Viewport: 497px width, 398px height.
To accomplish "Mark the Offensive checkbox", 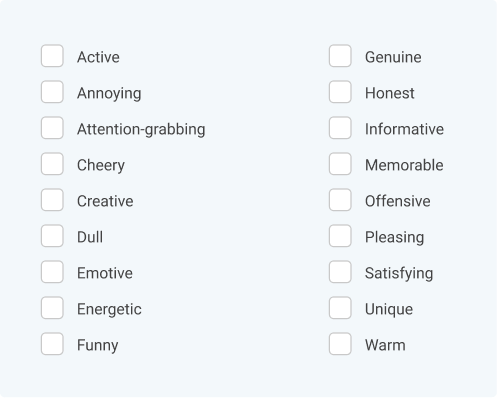I will pyautogui.click(x=340, y=200).
